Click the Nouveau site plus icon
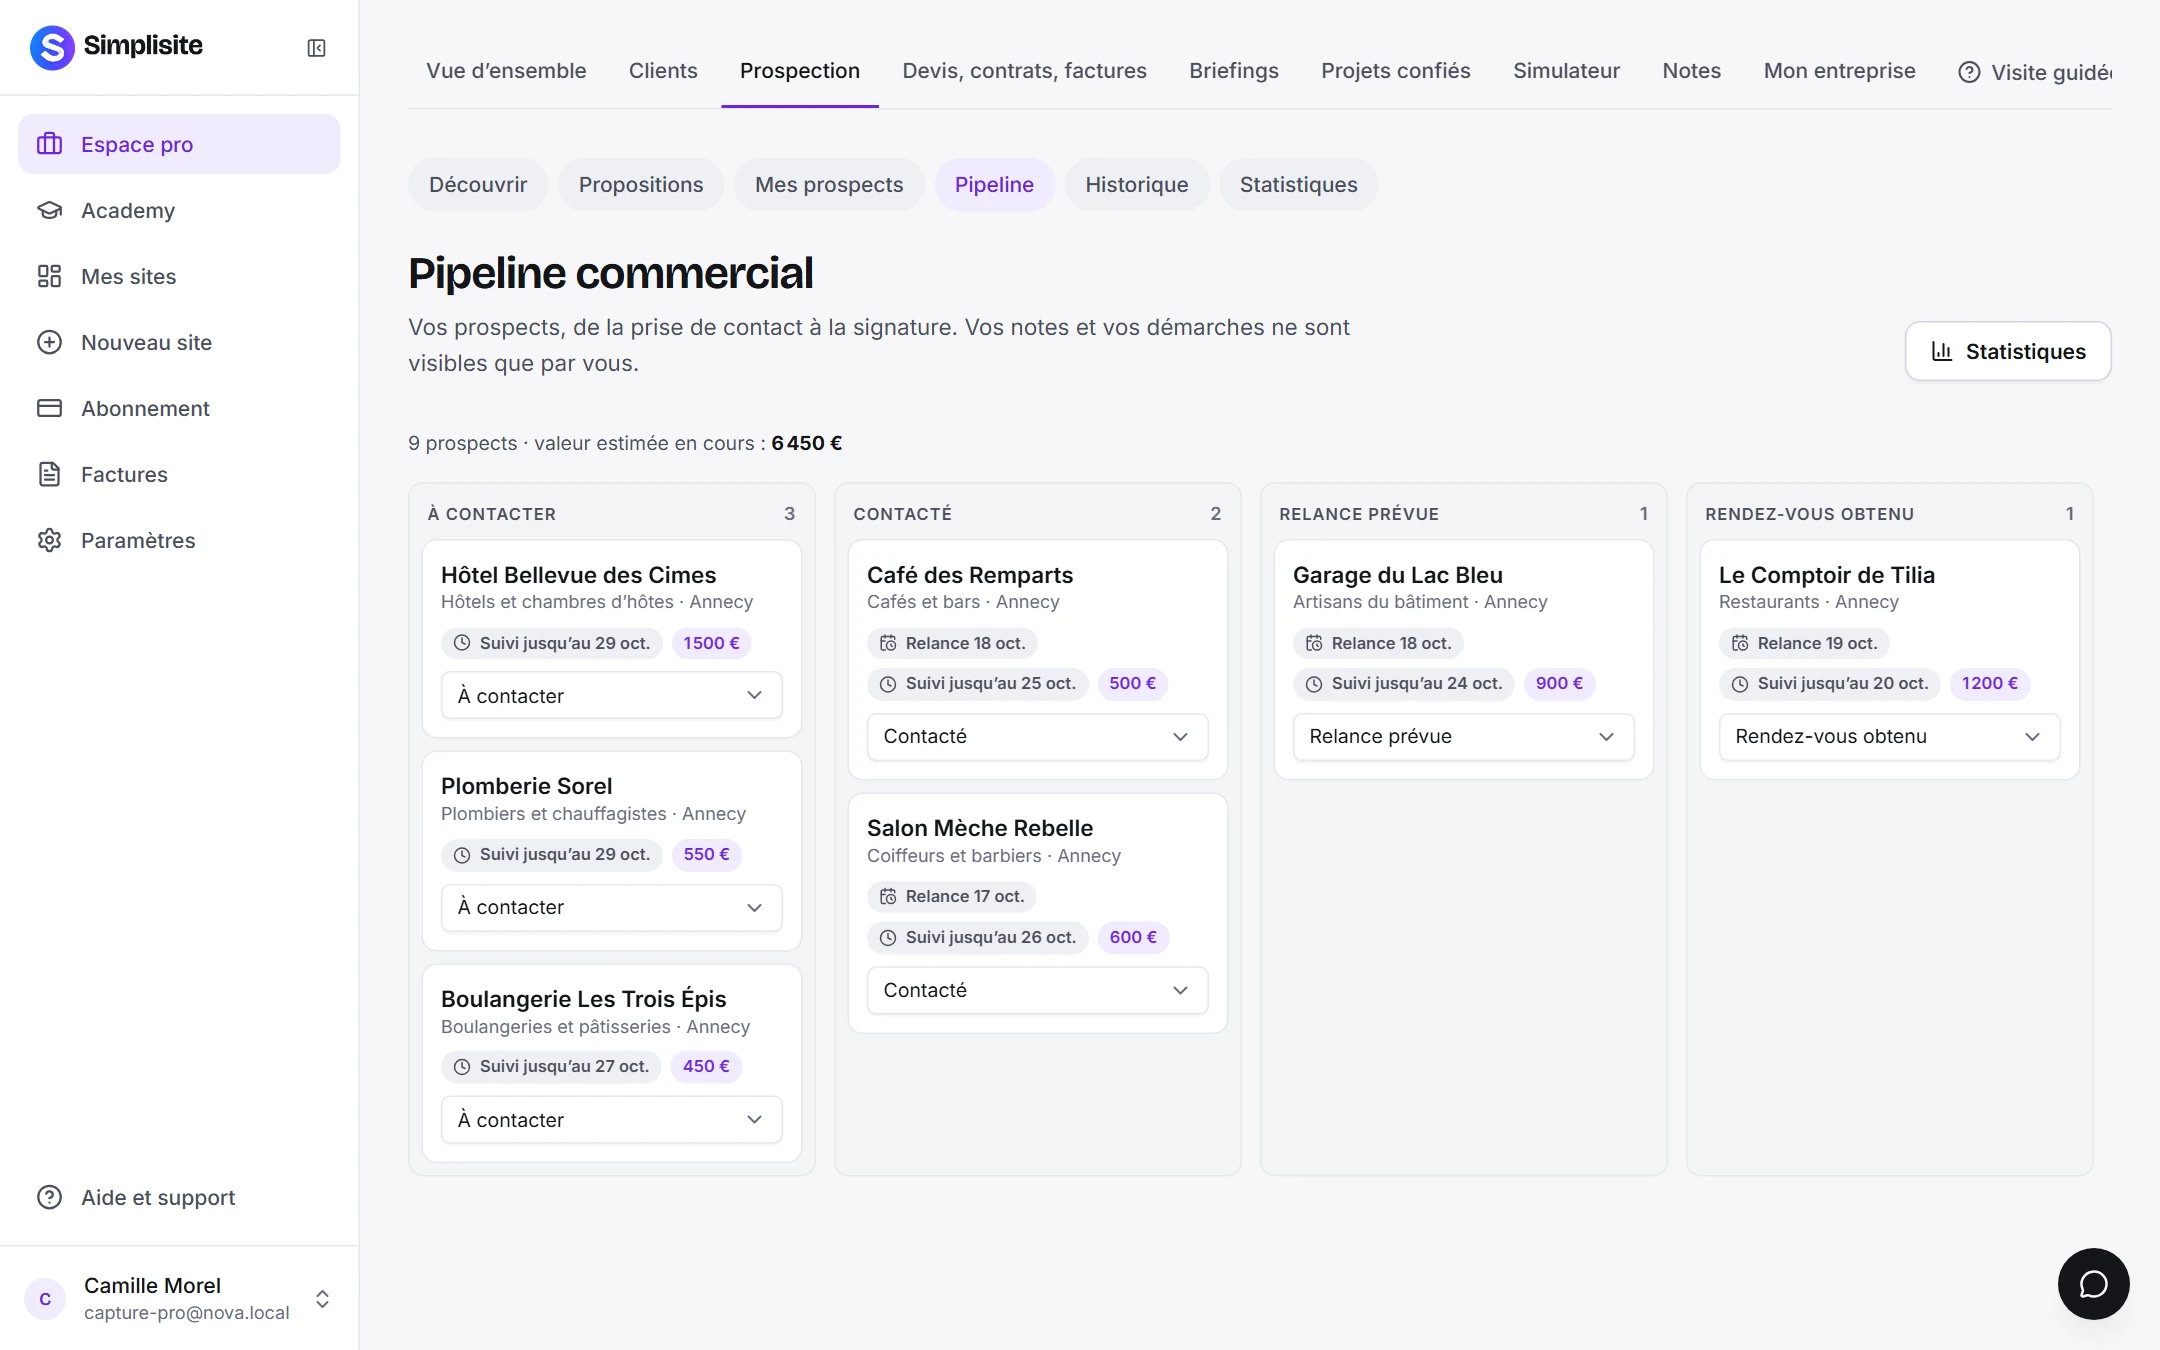 (x=50, y=342)
